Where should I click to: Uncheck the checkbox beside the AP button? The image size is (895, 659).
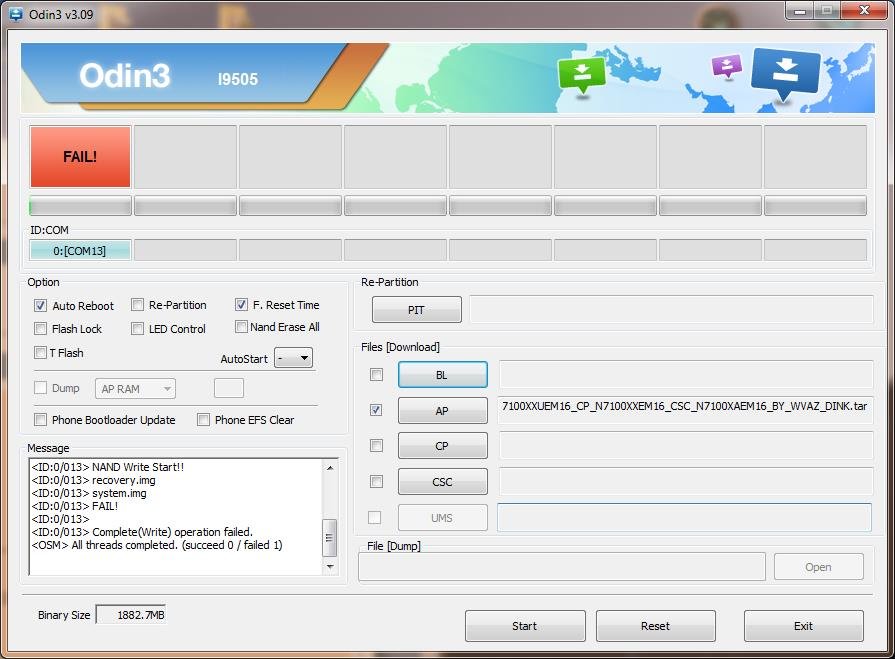(376, 410)
